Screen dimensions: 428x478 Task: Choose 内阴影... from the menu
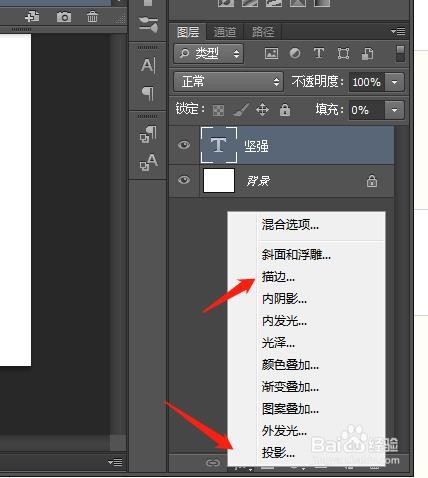[x=284, y=299]
